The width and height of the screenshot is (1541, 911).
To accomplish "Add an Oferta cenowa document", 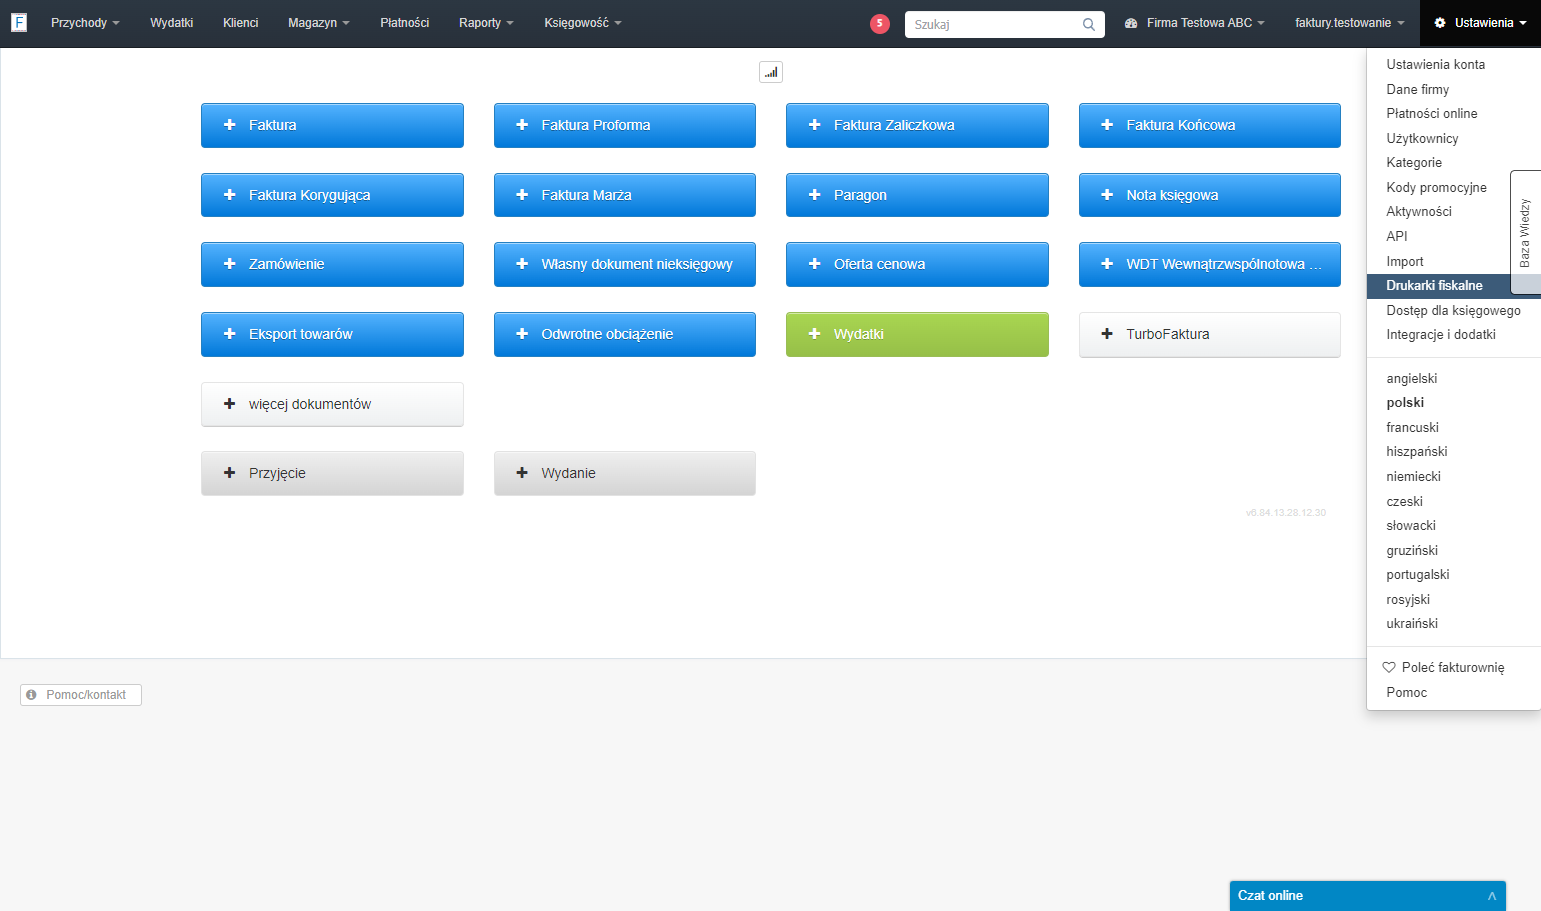I will pyautogui.click(x=917, y=264).
